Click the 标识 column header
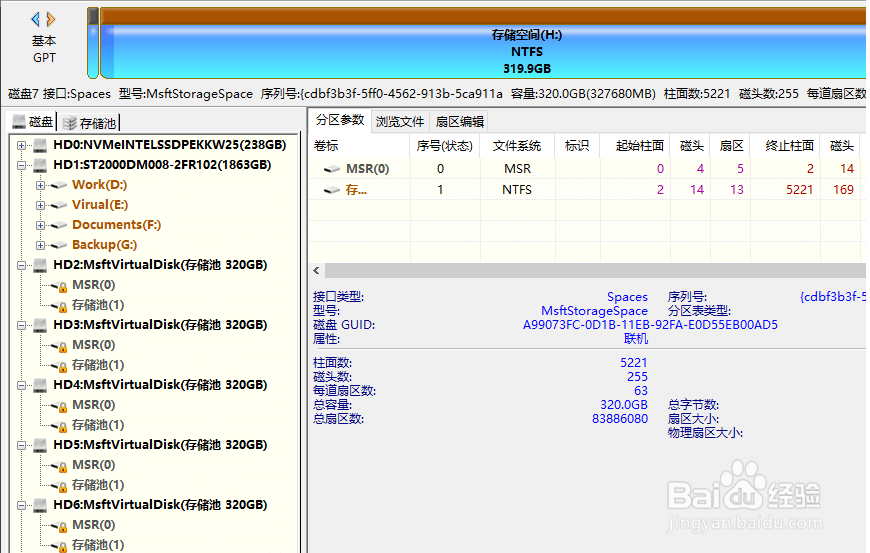This screenshot has height=553, width=870. tap(577, 145)
